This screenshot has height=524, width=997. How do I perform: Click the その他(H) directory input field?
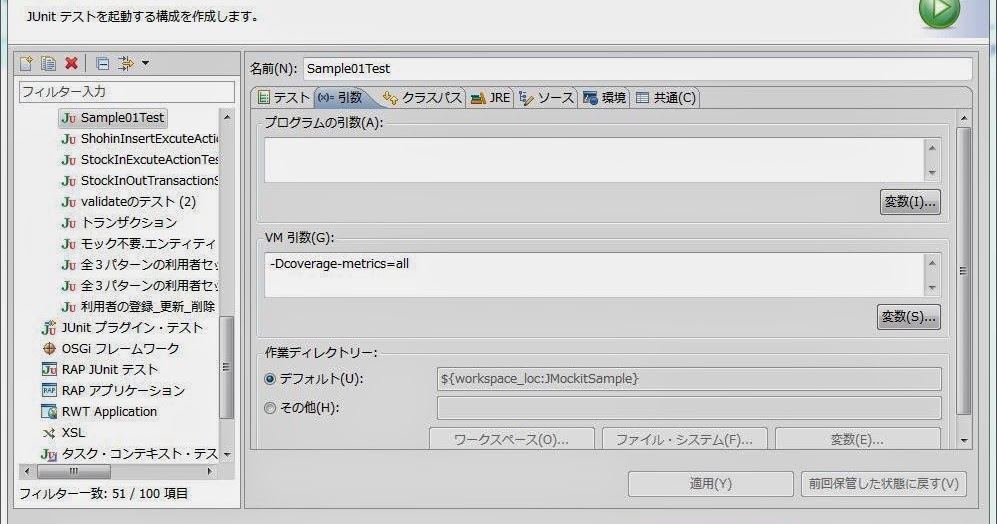(x=689, y=408)
